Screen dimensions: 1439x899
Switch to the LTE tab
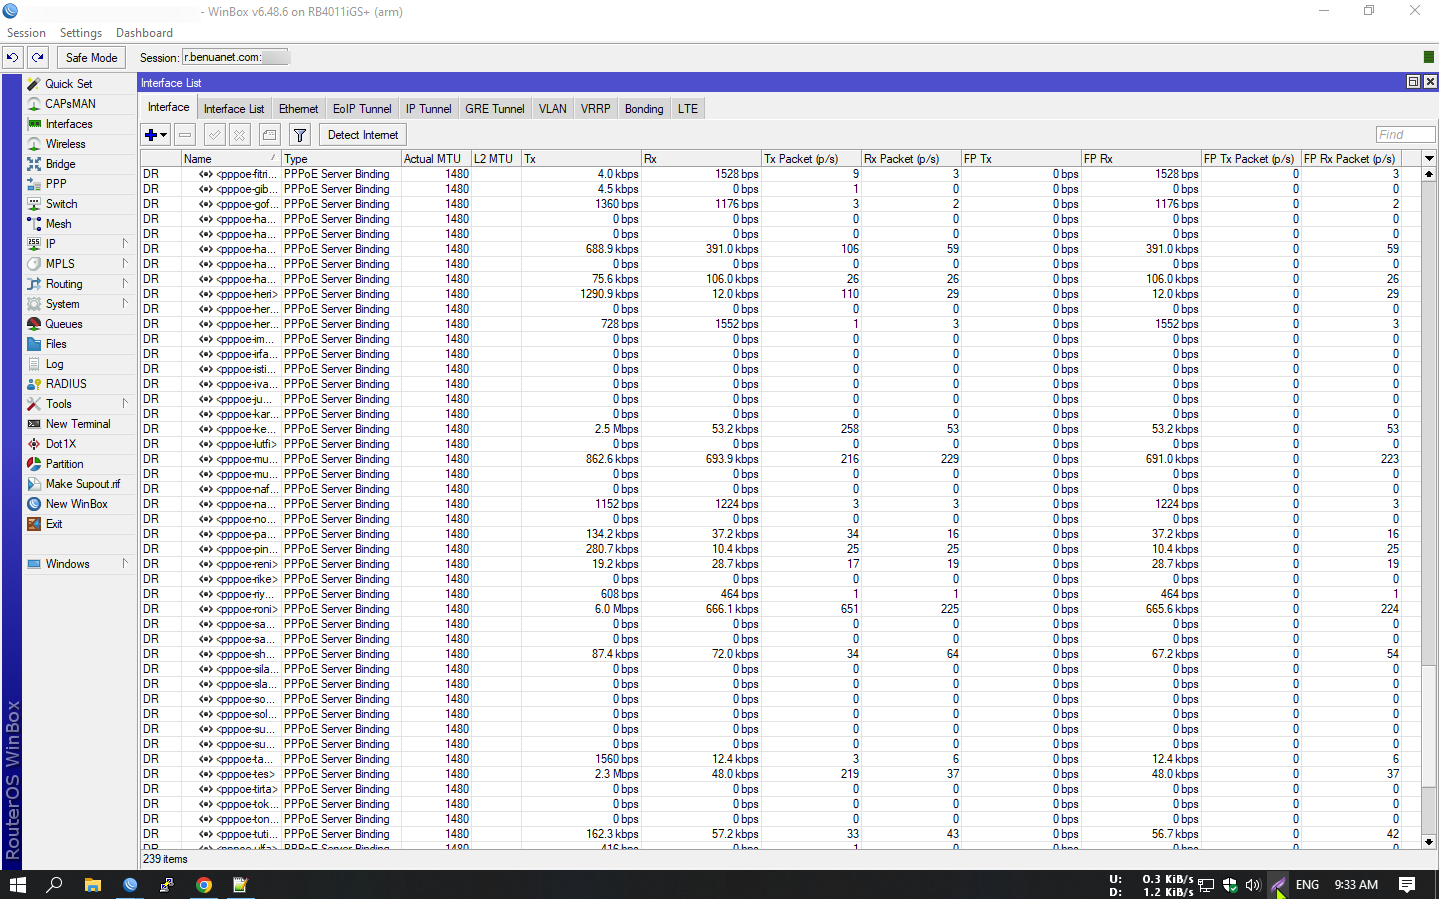688,109
